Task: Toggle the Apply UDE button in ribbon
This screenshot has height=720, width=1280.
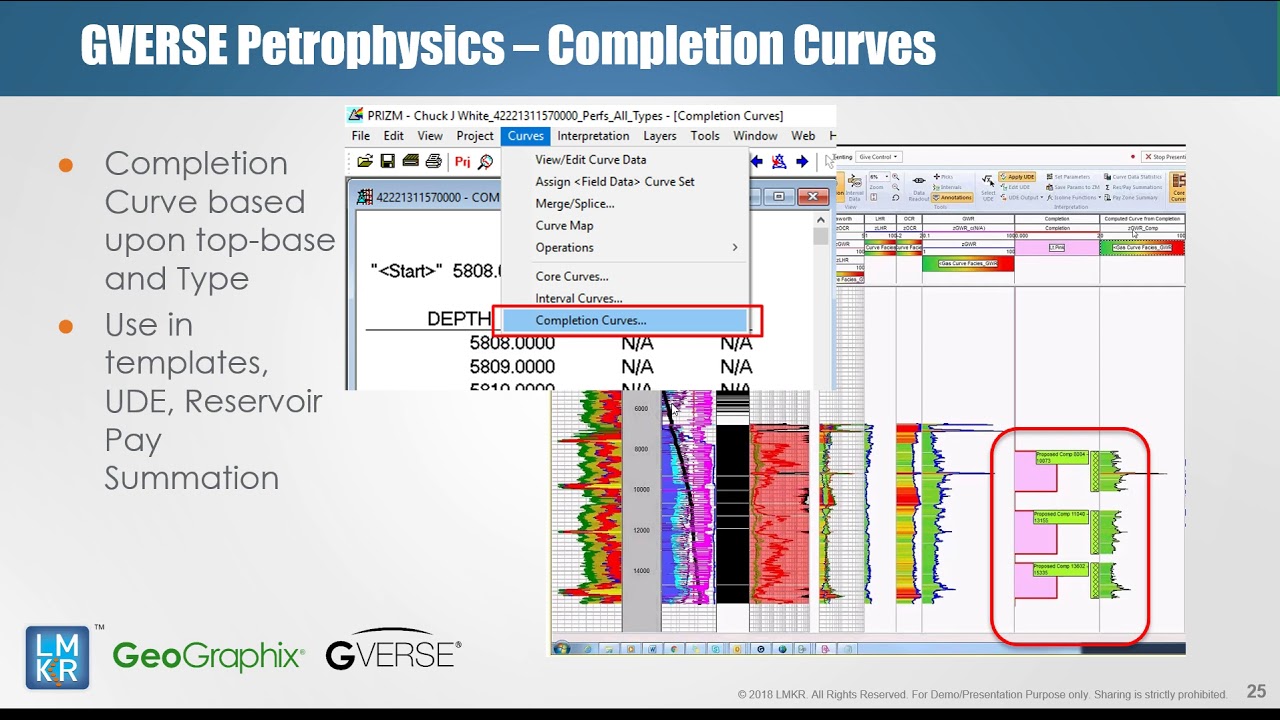Action: tap(1017, 177)
